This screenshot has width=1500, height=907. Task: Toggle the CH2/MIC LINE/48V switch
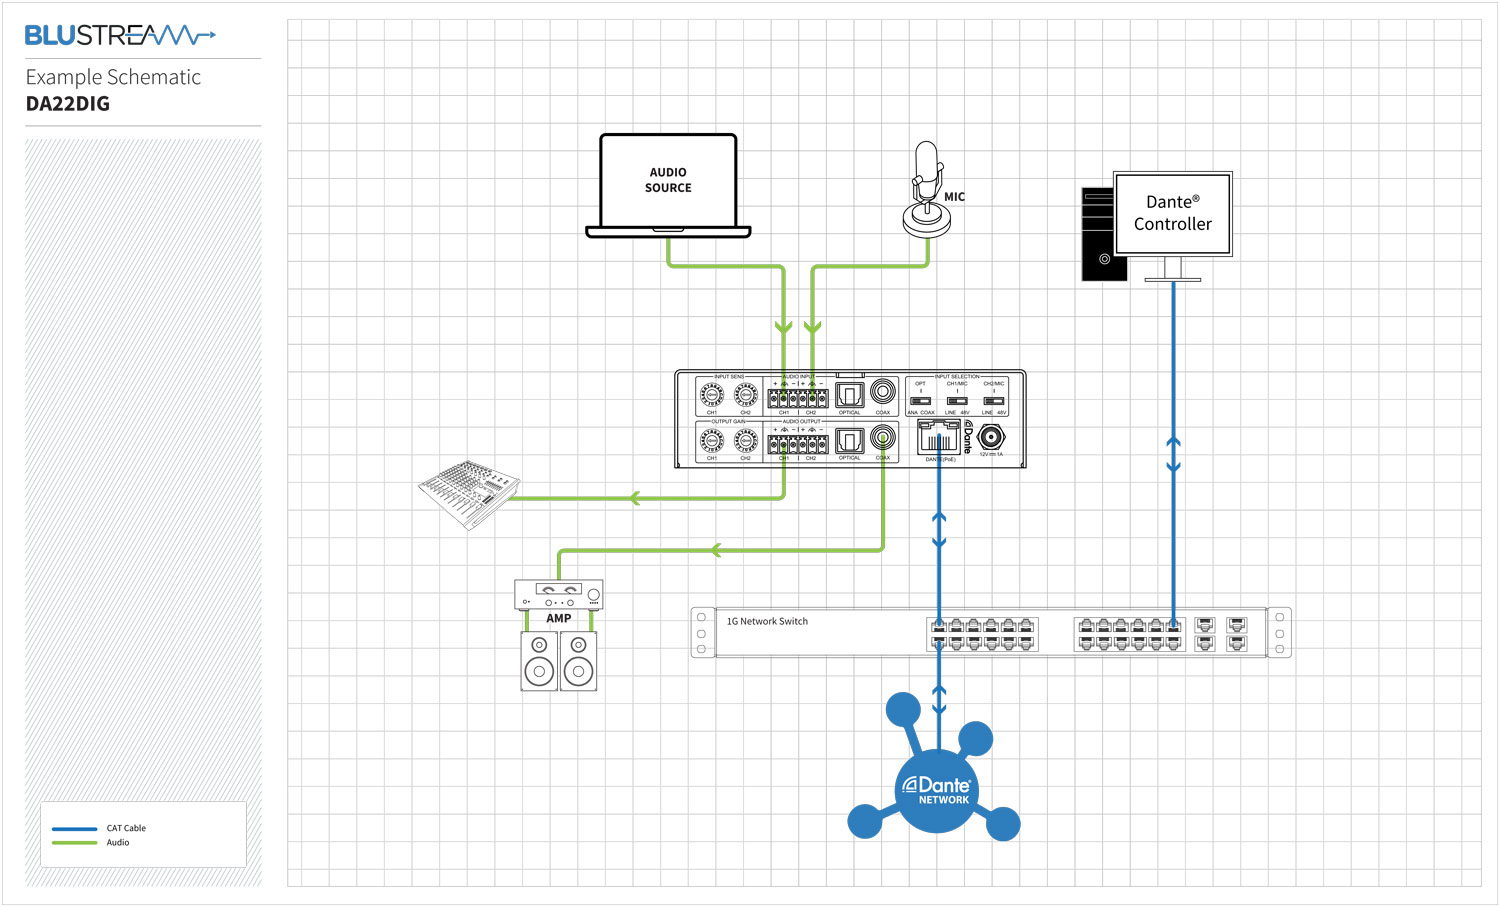tap(994, 400)
